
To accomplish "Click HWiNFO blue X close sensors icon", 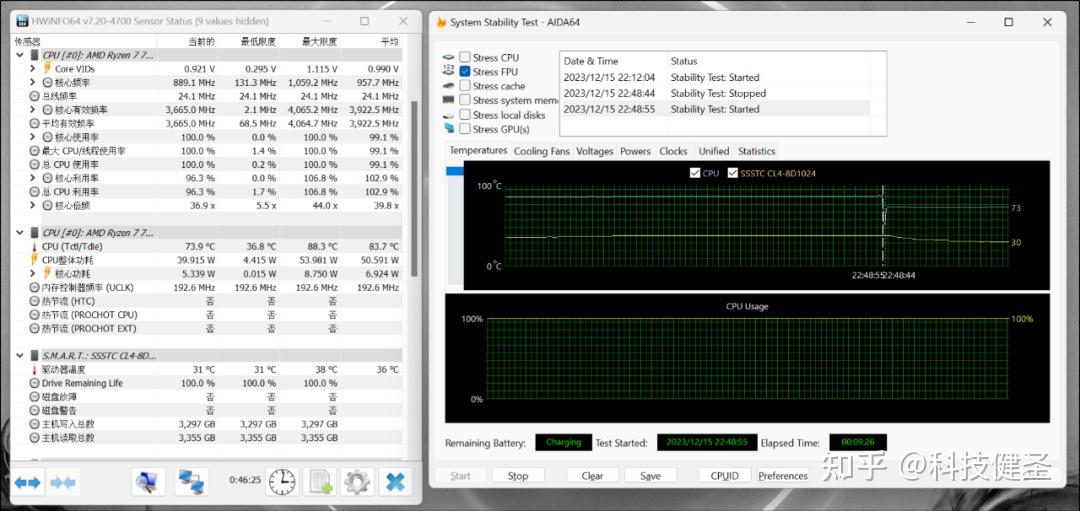I will pyautogui.click(x=395, y=482).
